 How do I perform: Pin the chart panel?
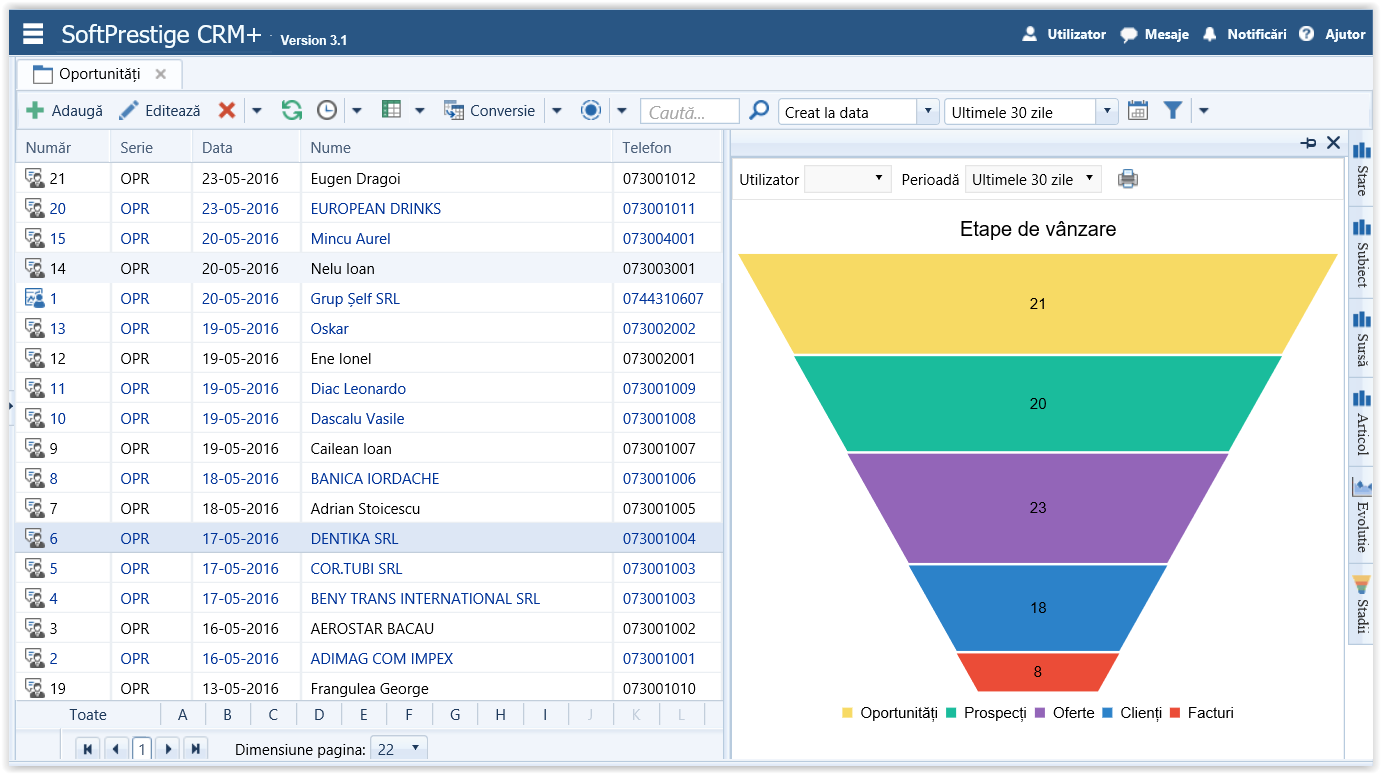click(1308, 143)
